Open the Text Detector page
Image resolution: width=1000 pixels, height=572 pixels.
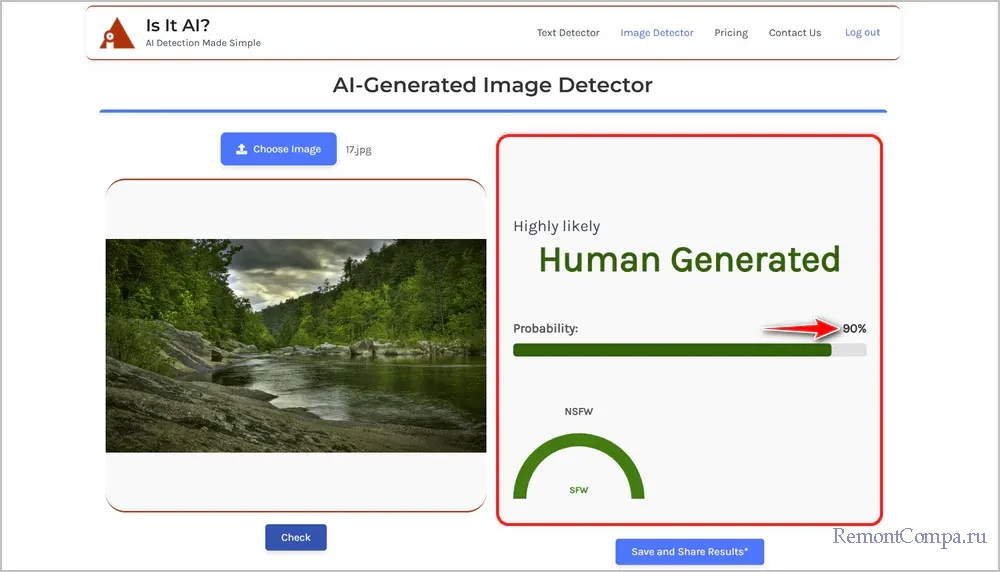click(x=568, y=33)
